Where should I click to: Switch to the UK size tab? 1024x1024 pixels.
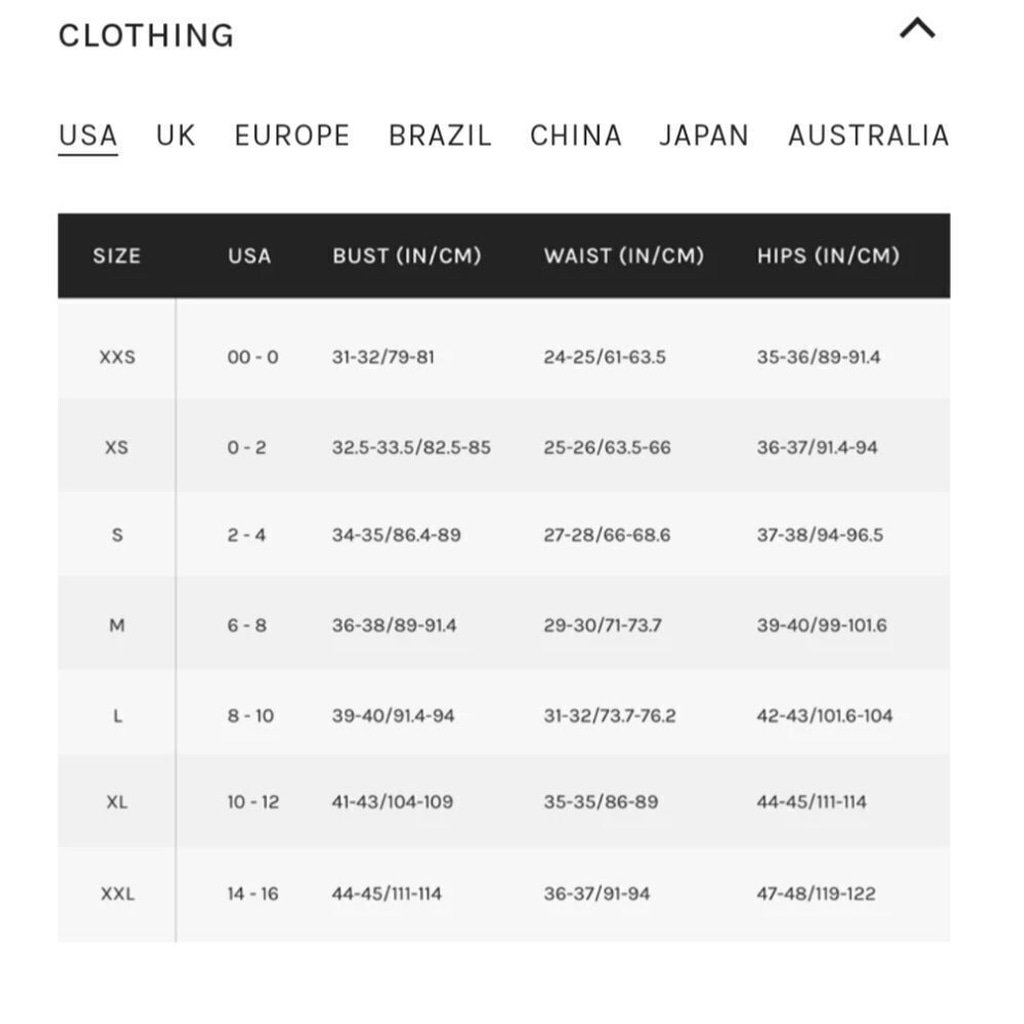tap(176, 136)
